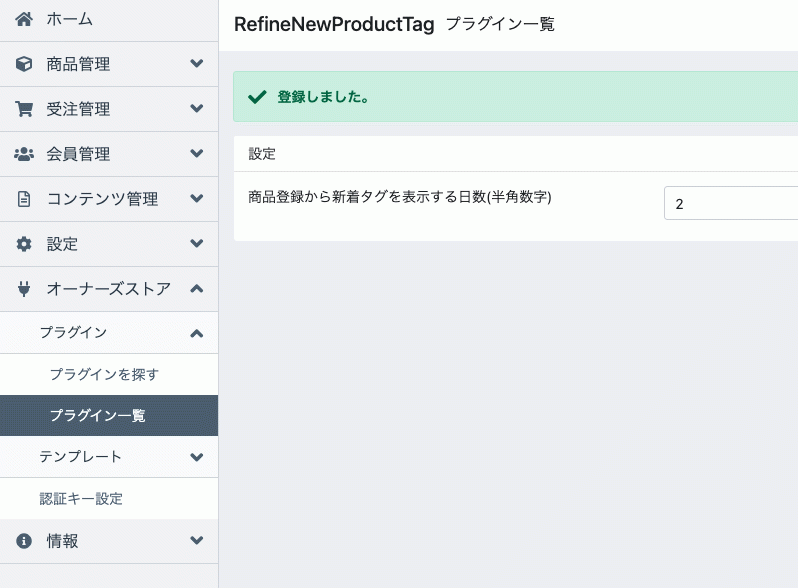
Task: Open the 会員管理 menu label
Action: pos(78,154)
